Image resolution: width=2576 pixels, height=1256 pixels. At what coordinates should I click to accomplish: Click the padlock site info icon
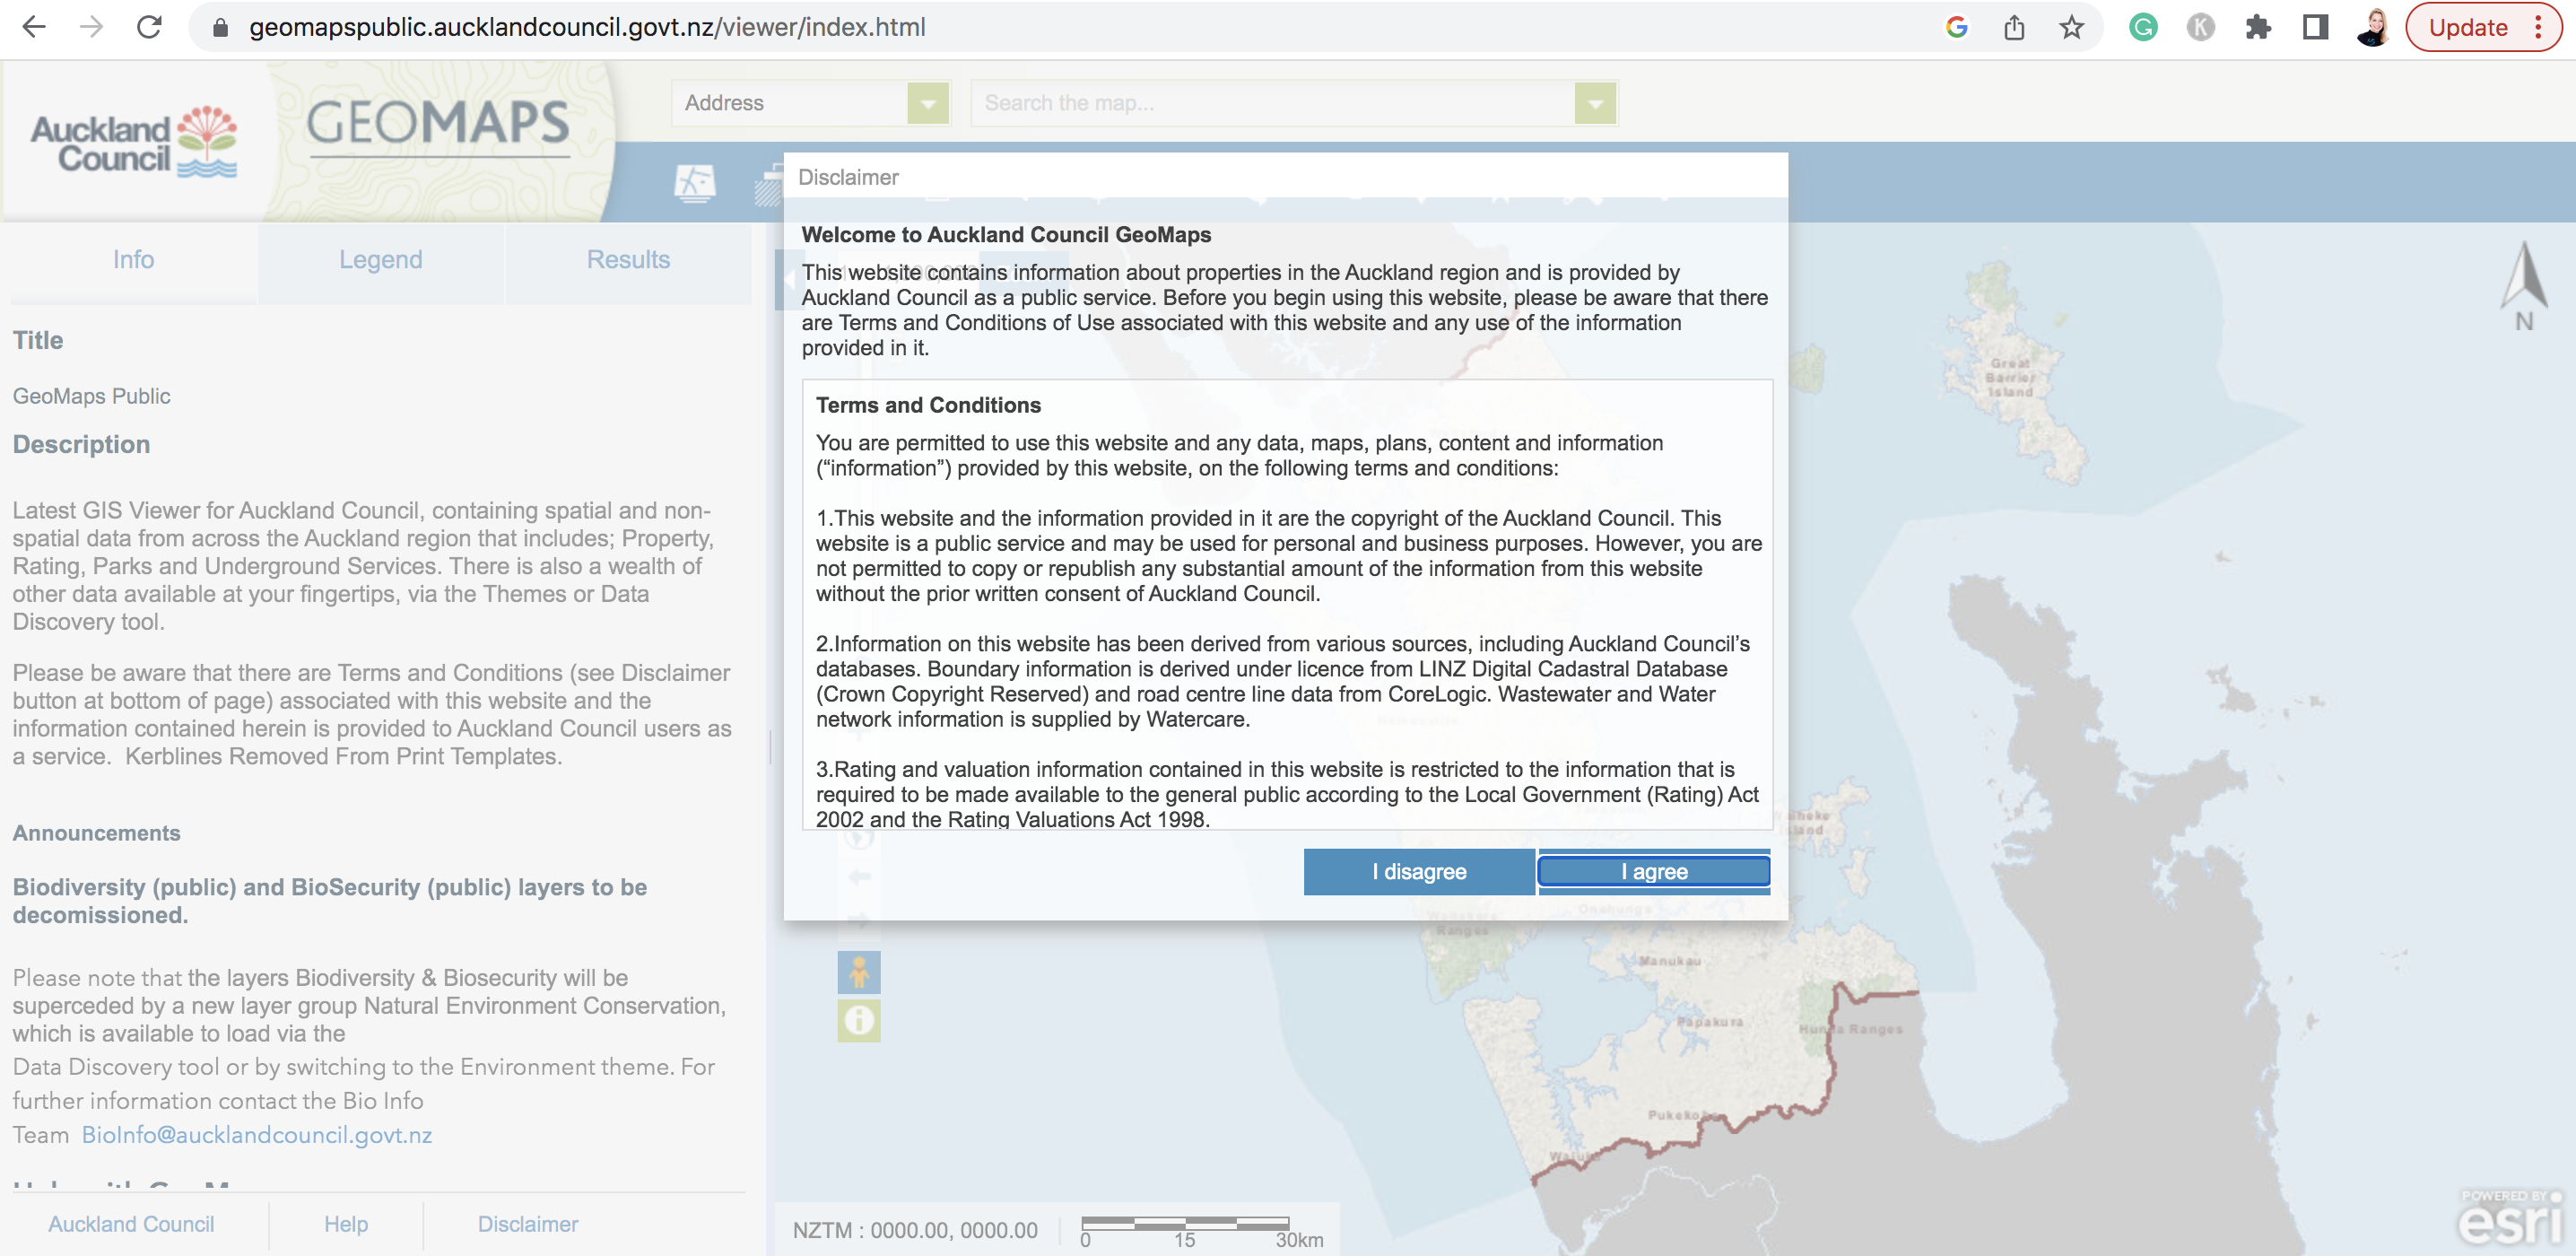coord(221,27)
